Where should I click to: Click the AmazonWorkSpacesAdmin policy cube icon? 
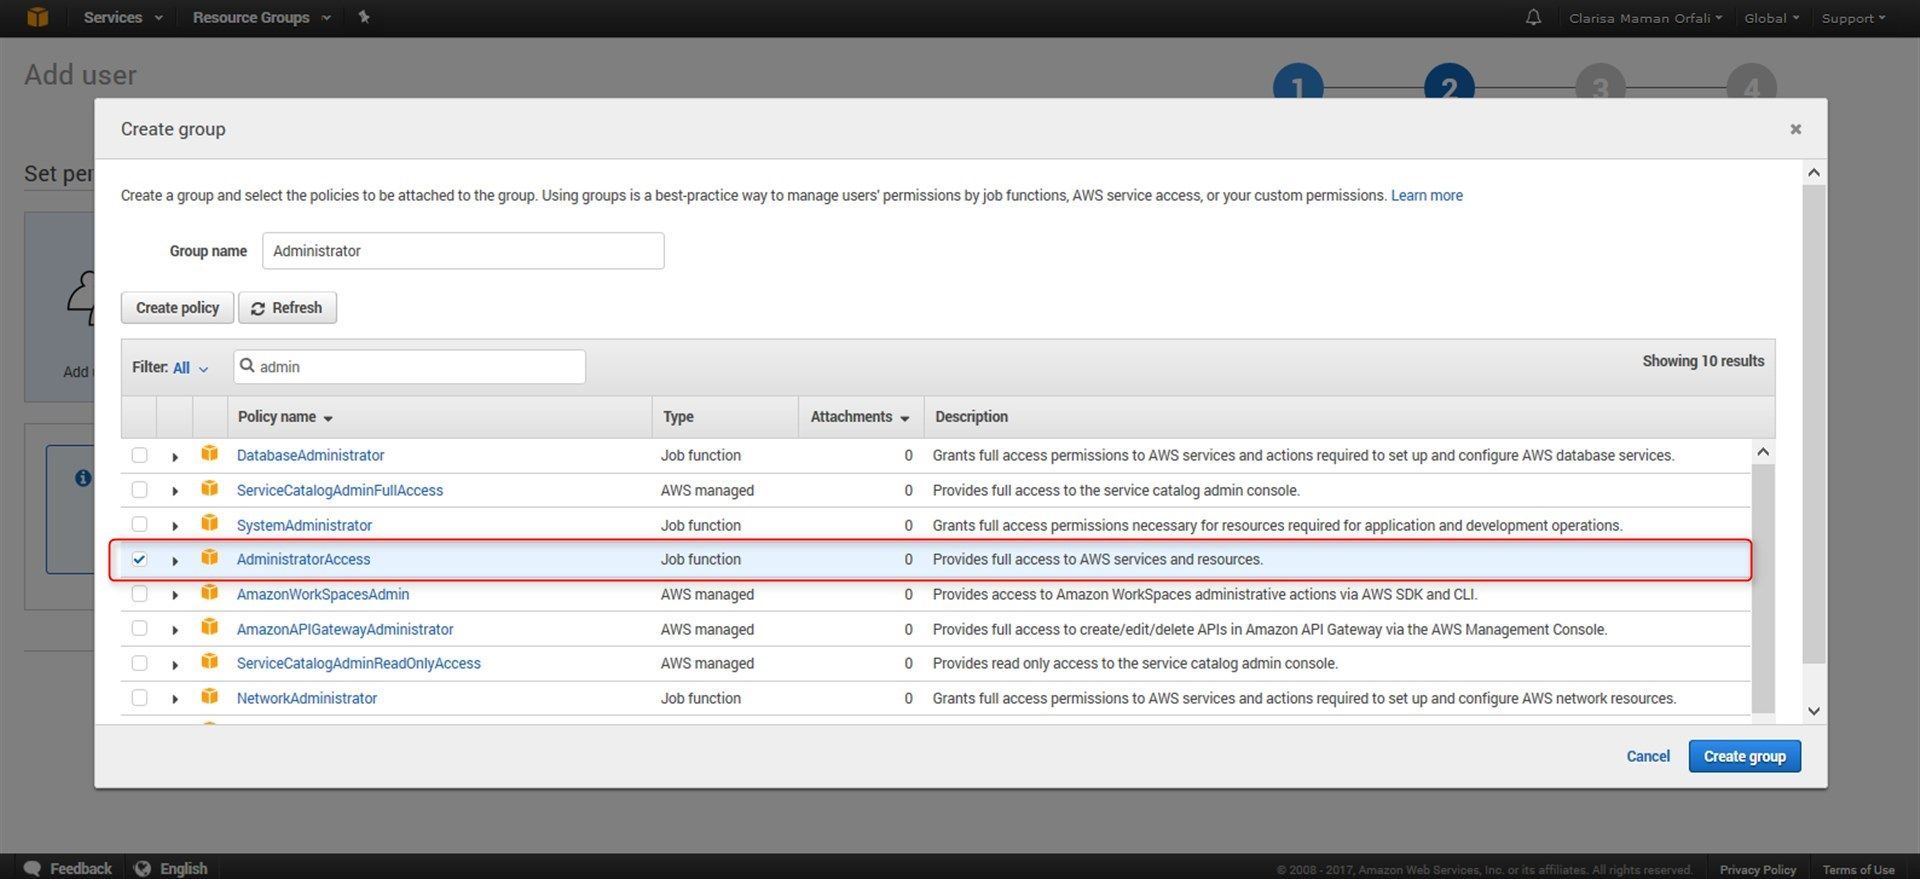coord(209,593)
